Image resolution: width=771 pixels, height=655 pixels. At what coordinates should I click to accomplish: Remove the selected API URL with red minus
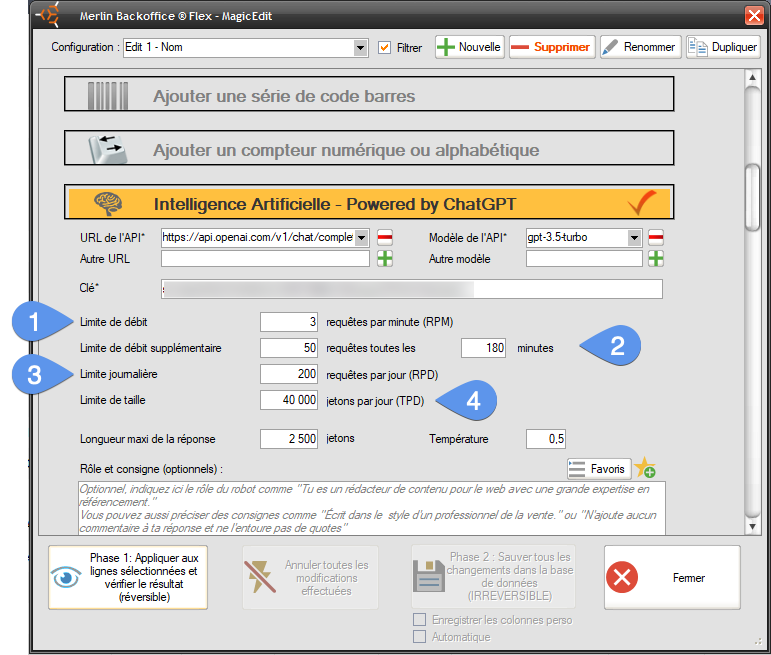[x=385, y=238]
